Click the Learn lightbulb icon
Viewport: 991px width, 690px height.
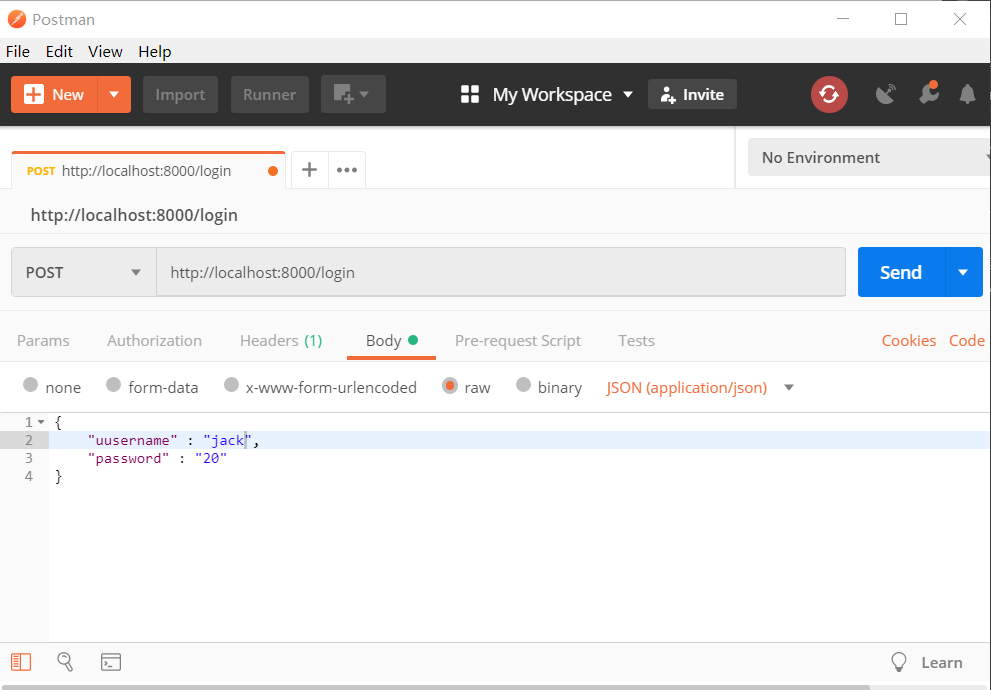899,662
